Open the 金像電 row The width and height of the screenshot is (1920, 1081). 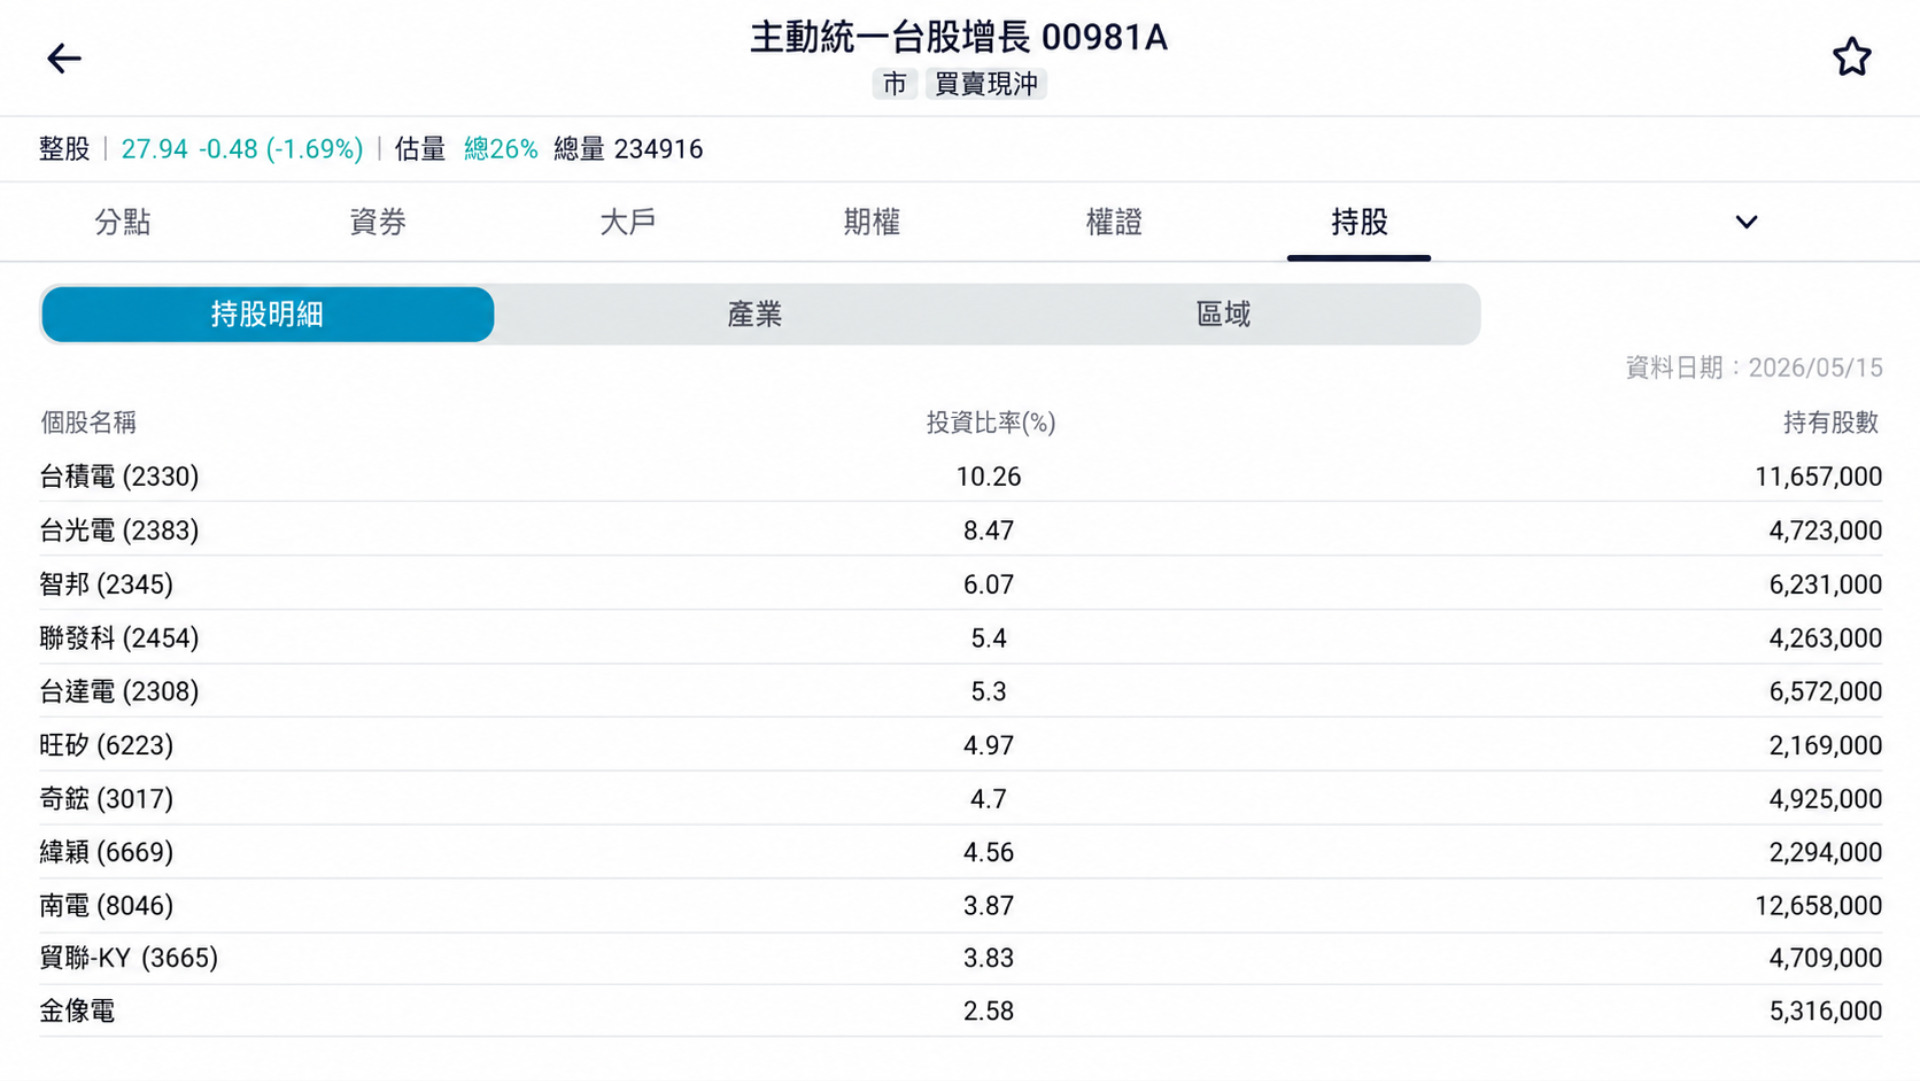[960, 1011]
